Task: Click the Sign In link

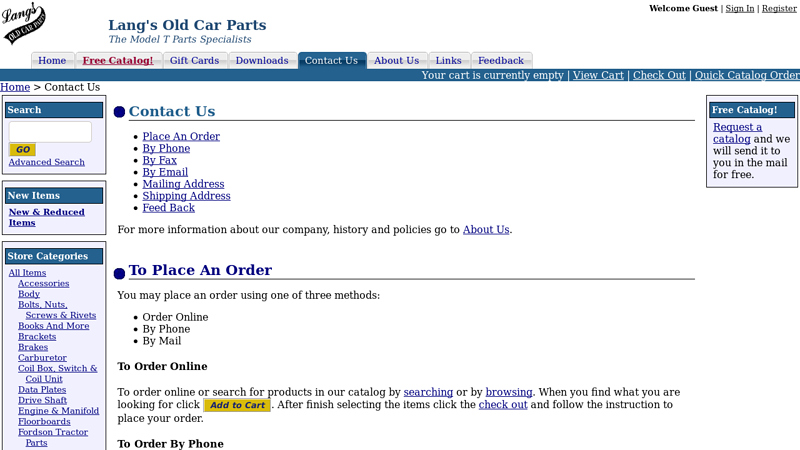Action: (x=740, y=8)
